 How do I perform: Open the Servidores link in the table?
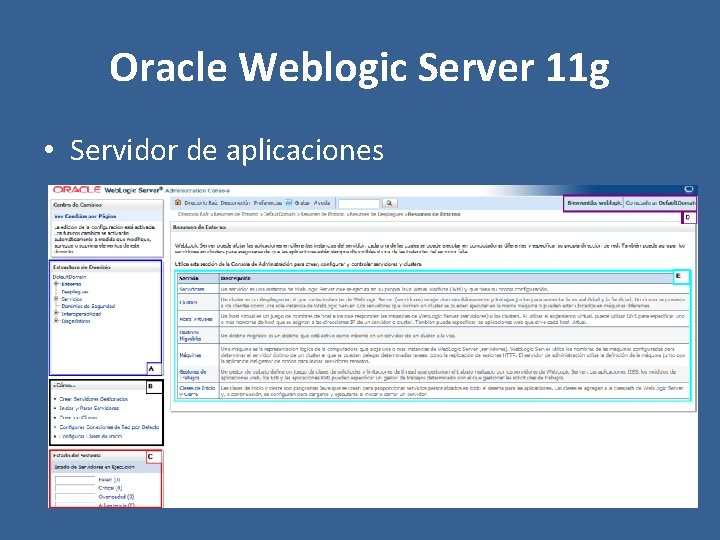pyautogui.click(x=192, y=289)
